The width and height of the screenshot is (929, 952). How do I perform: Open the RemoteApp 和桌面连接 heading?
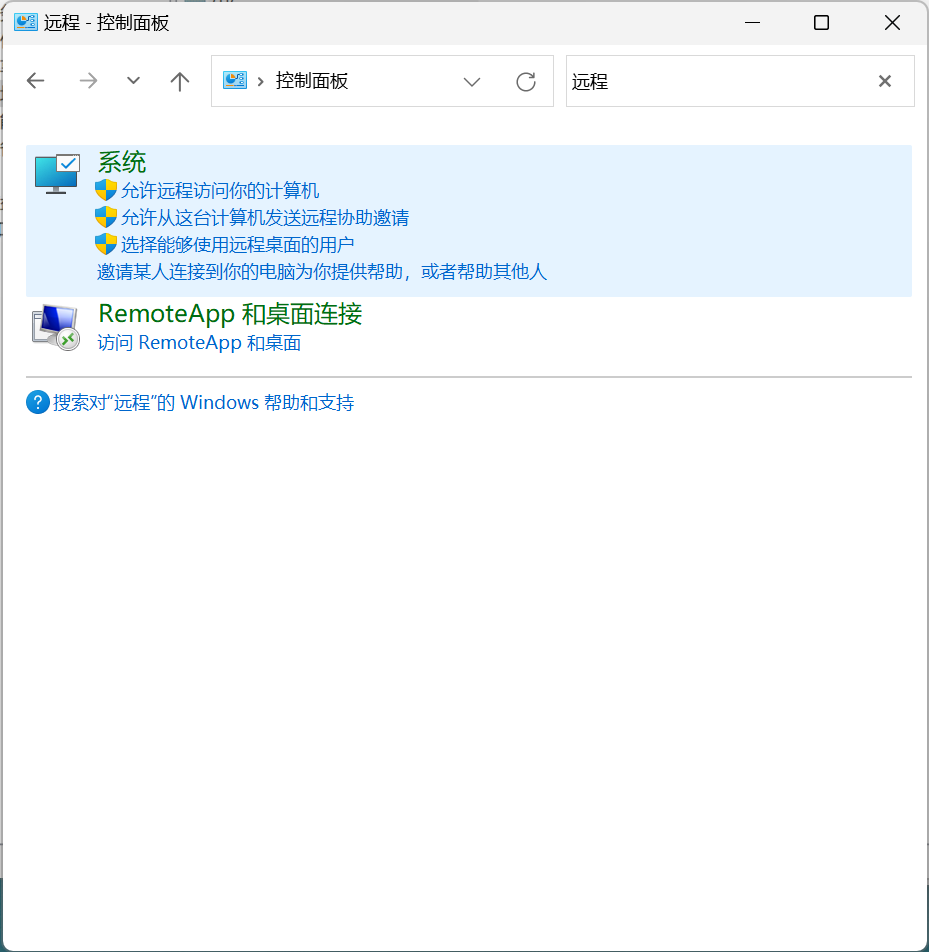coord(230,314)
